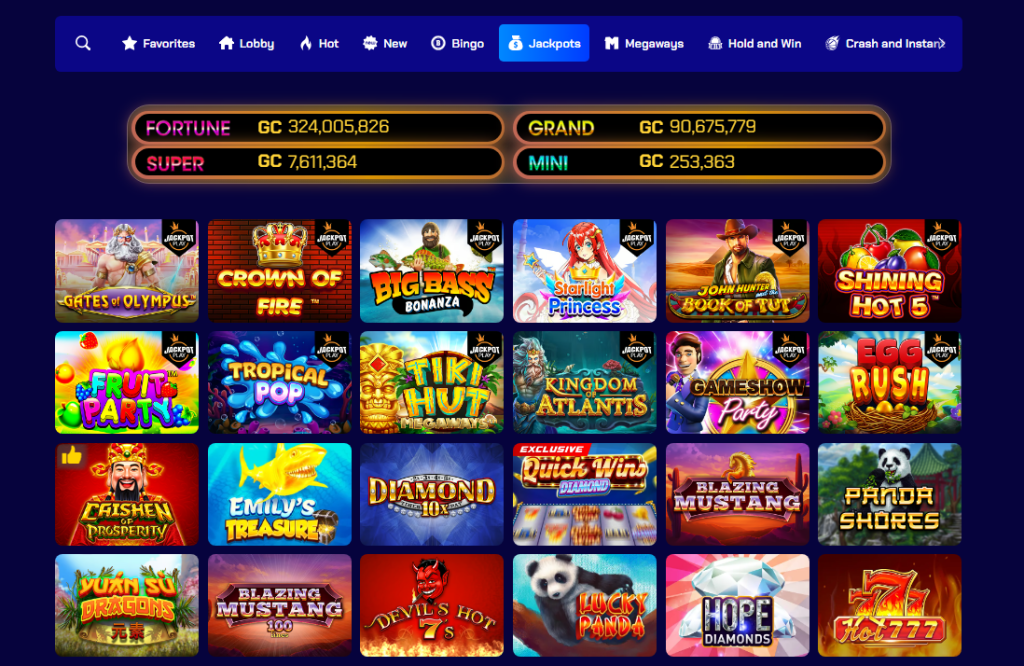This screenshot has height=666, width=1024.
Task: Switch to Hold and Win tab
Action: 755,44
